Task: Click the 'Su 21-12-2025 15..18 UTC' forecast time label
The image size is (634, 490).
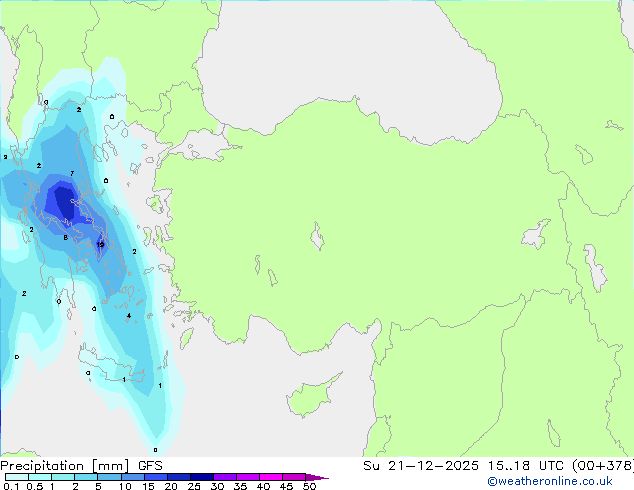Action: tap(463, 465)
